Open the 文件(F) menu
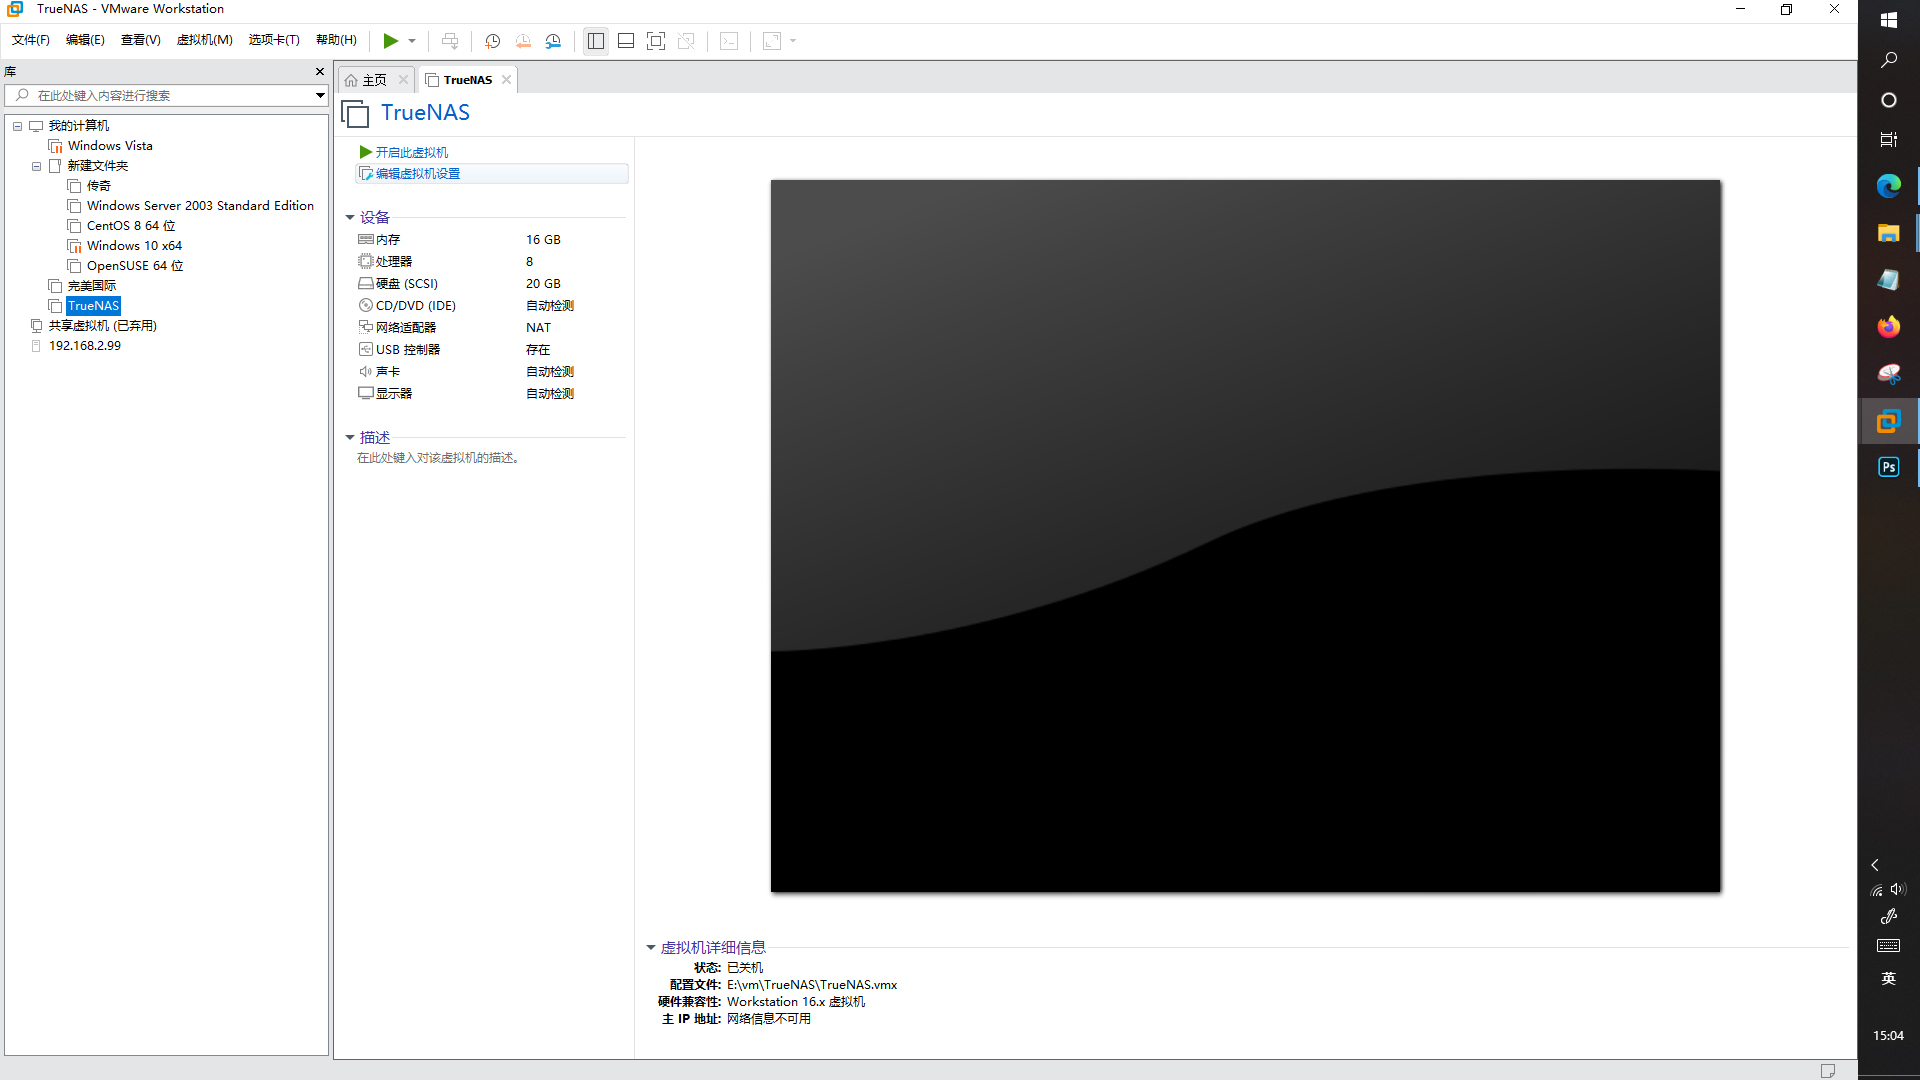 click(30, 40)
